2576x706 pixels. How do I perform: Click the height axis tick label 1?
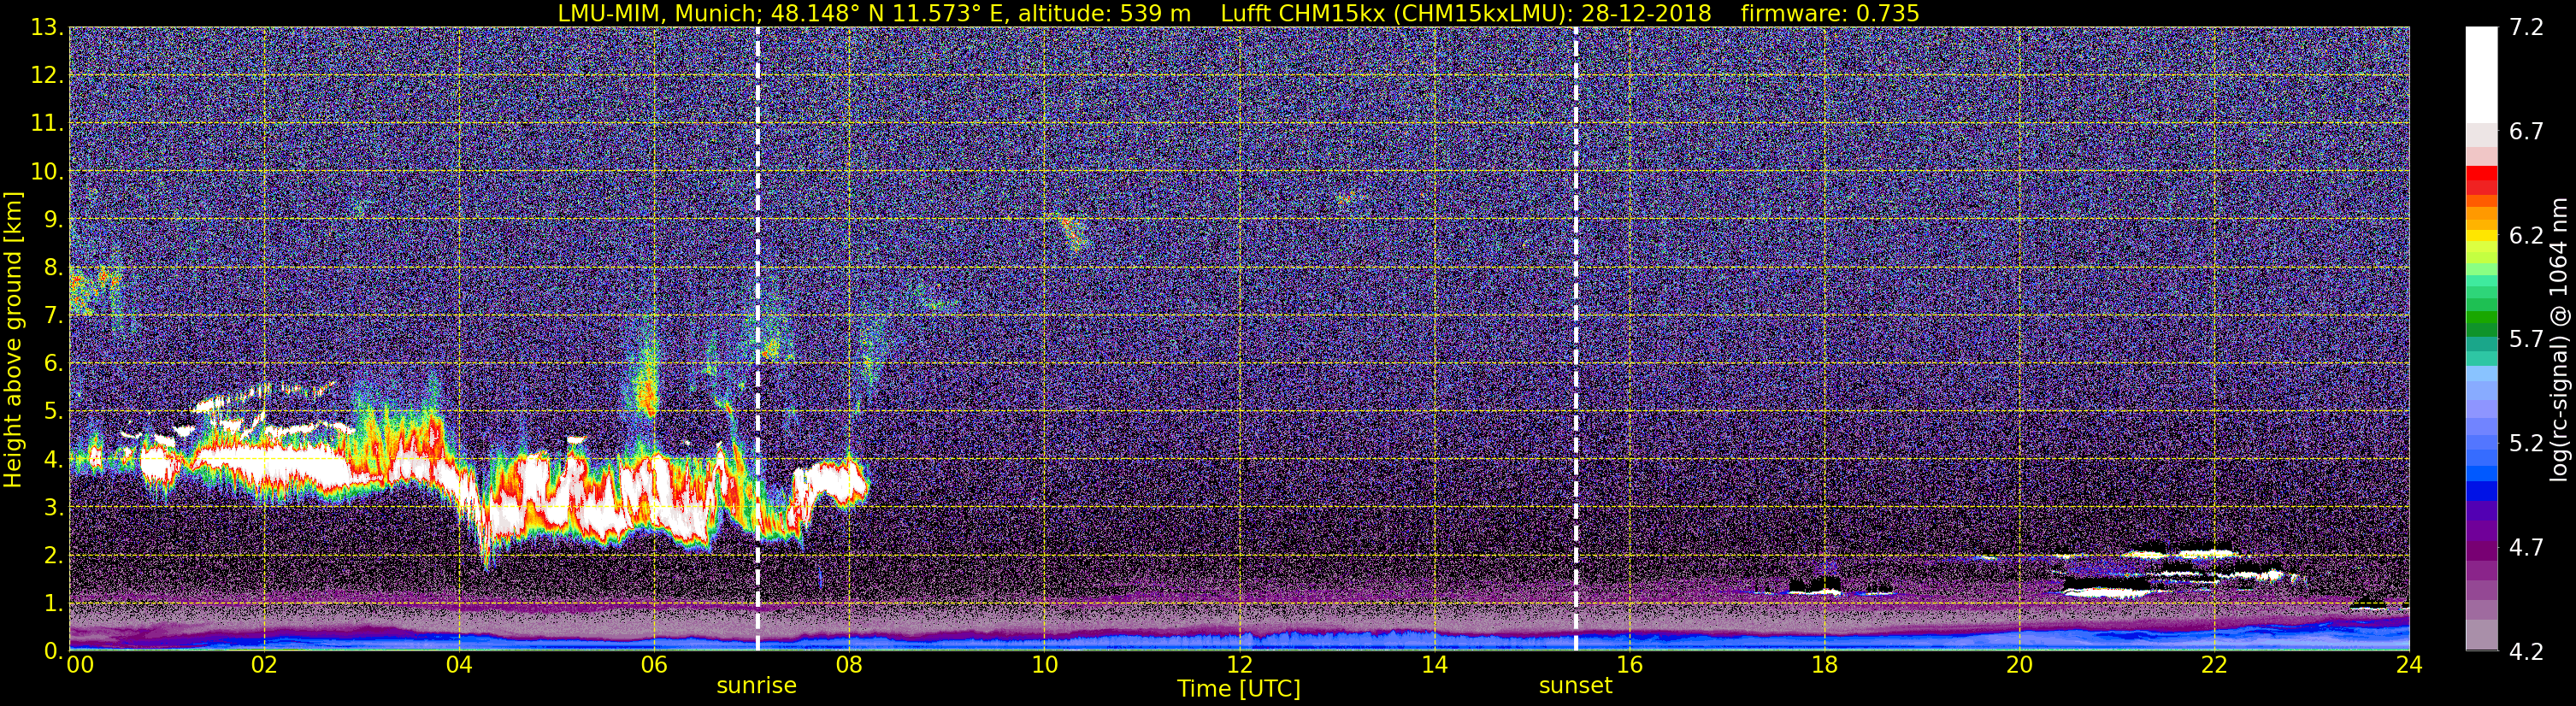click(x=52, y=603)
